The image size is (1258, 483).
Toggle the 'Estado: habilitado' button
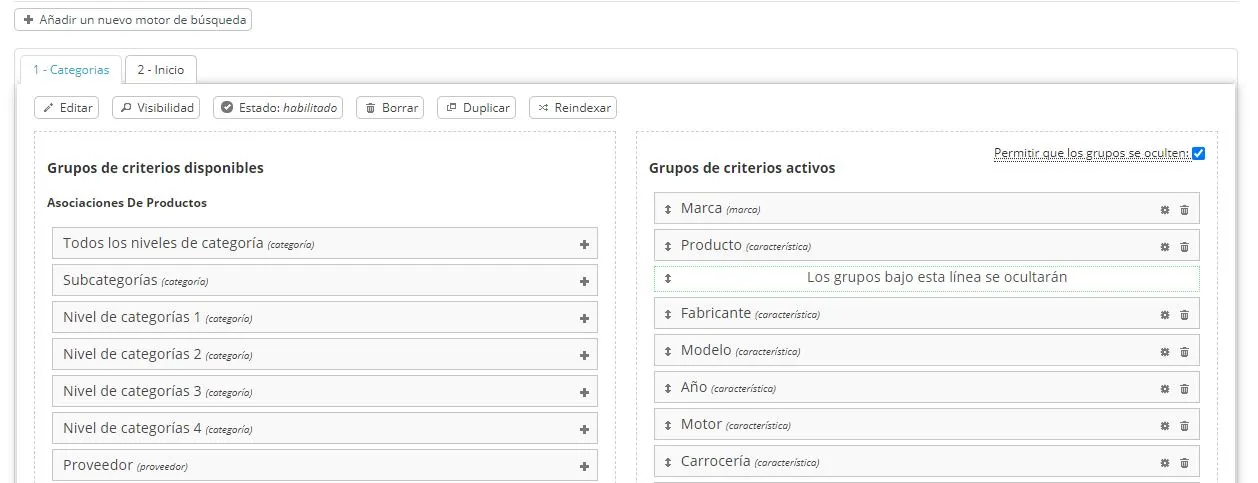[x=278, y=108]
